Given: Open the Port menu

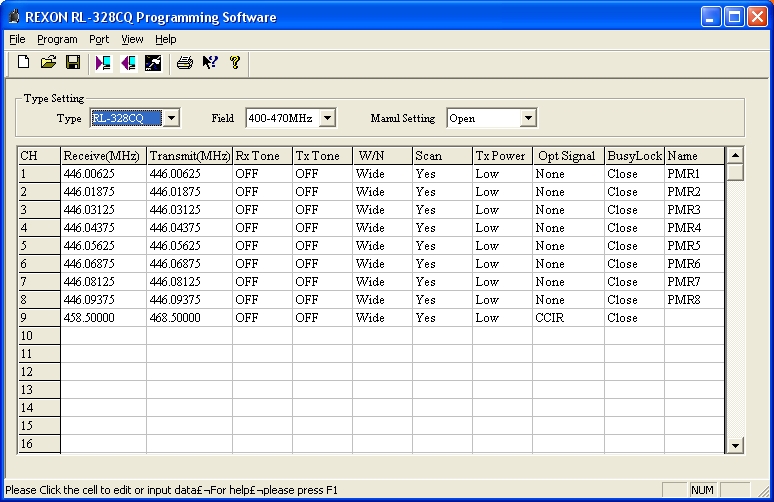Looking at the screenshot, I should (x=99, y=39).
